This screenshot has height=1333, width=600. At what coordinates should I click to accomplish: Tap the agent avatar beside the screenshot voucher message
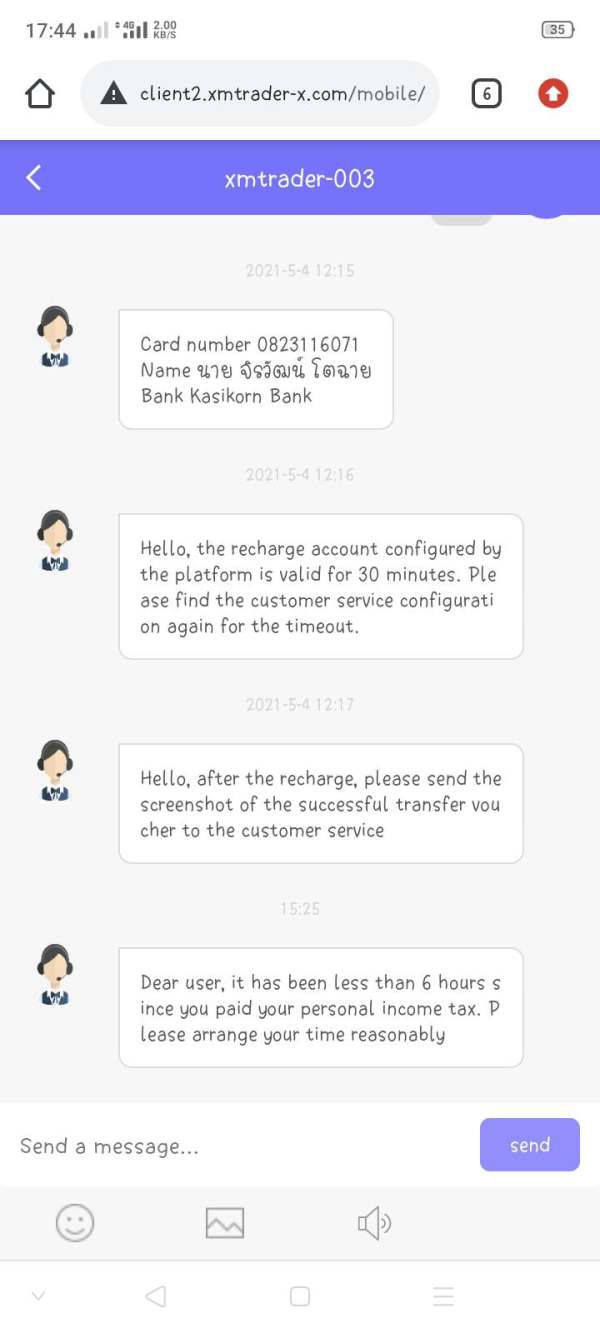coord(55,771)
